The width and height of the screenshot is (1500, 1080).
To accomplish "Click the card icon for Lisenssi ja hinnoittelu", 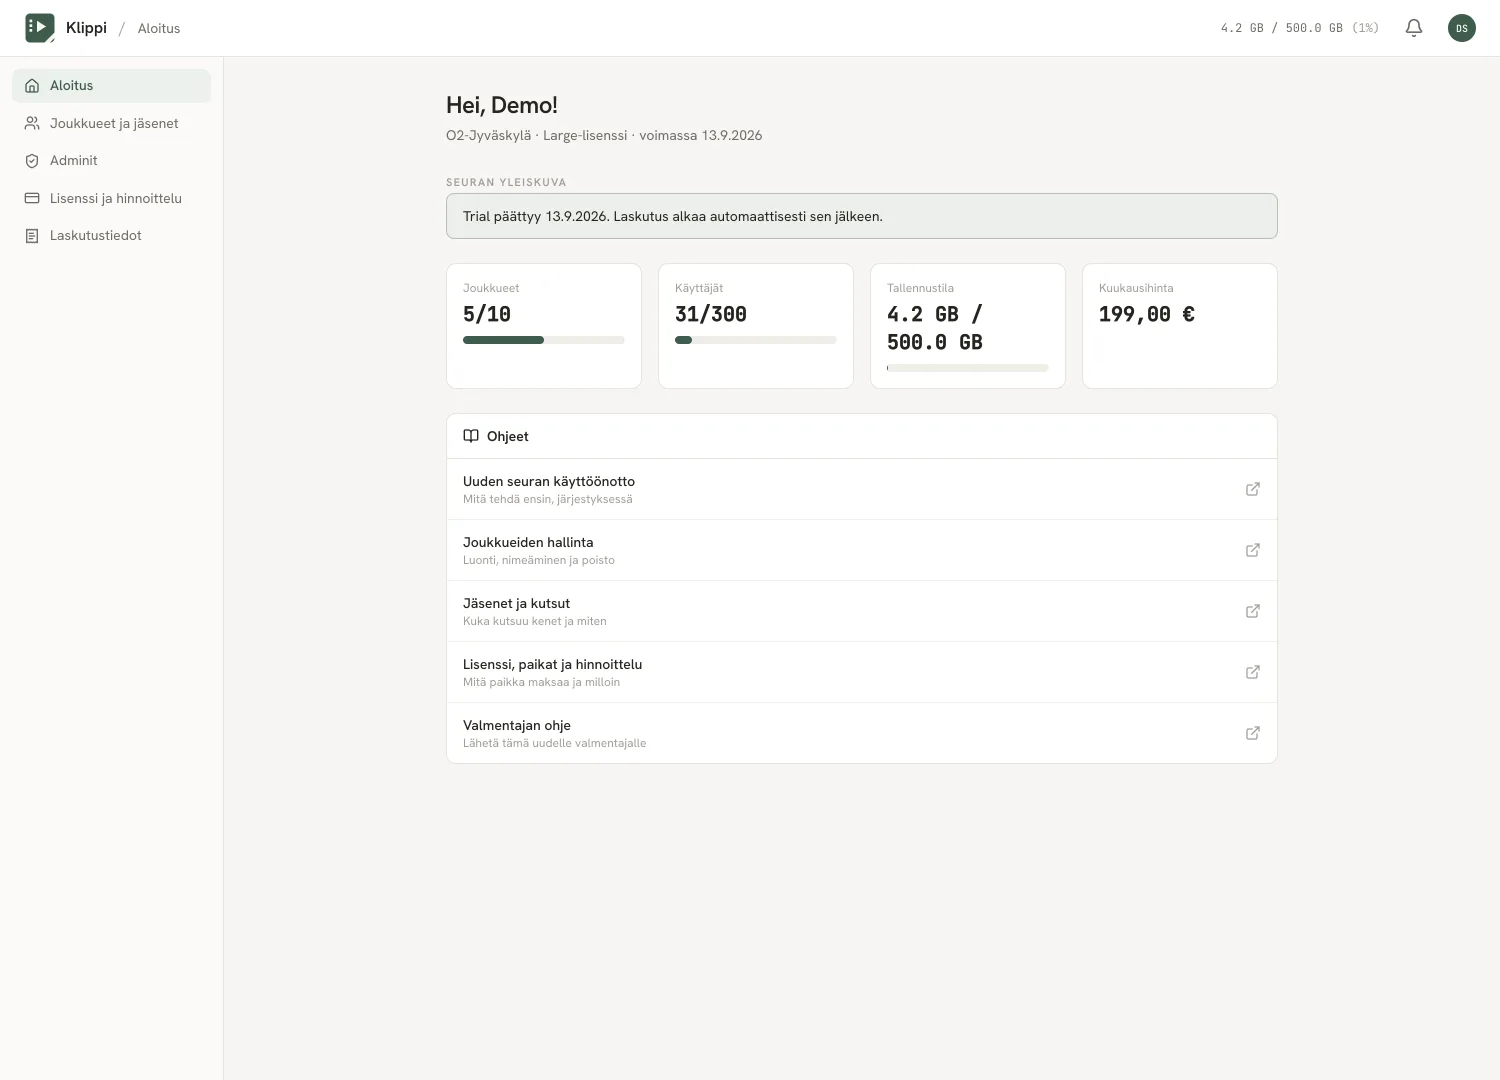I will (32, 199).
